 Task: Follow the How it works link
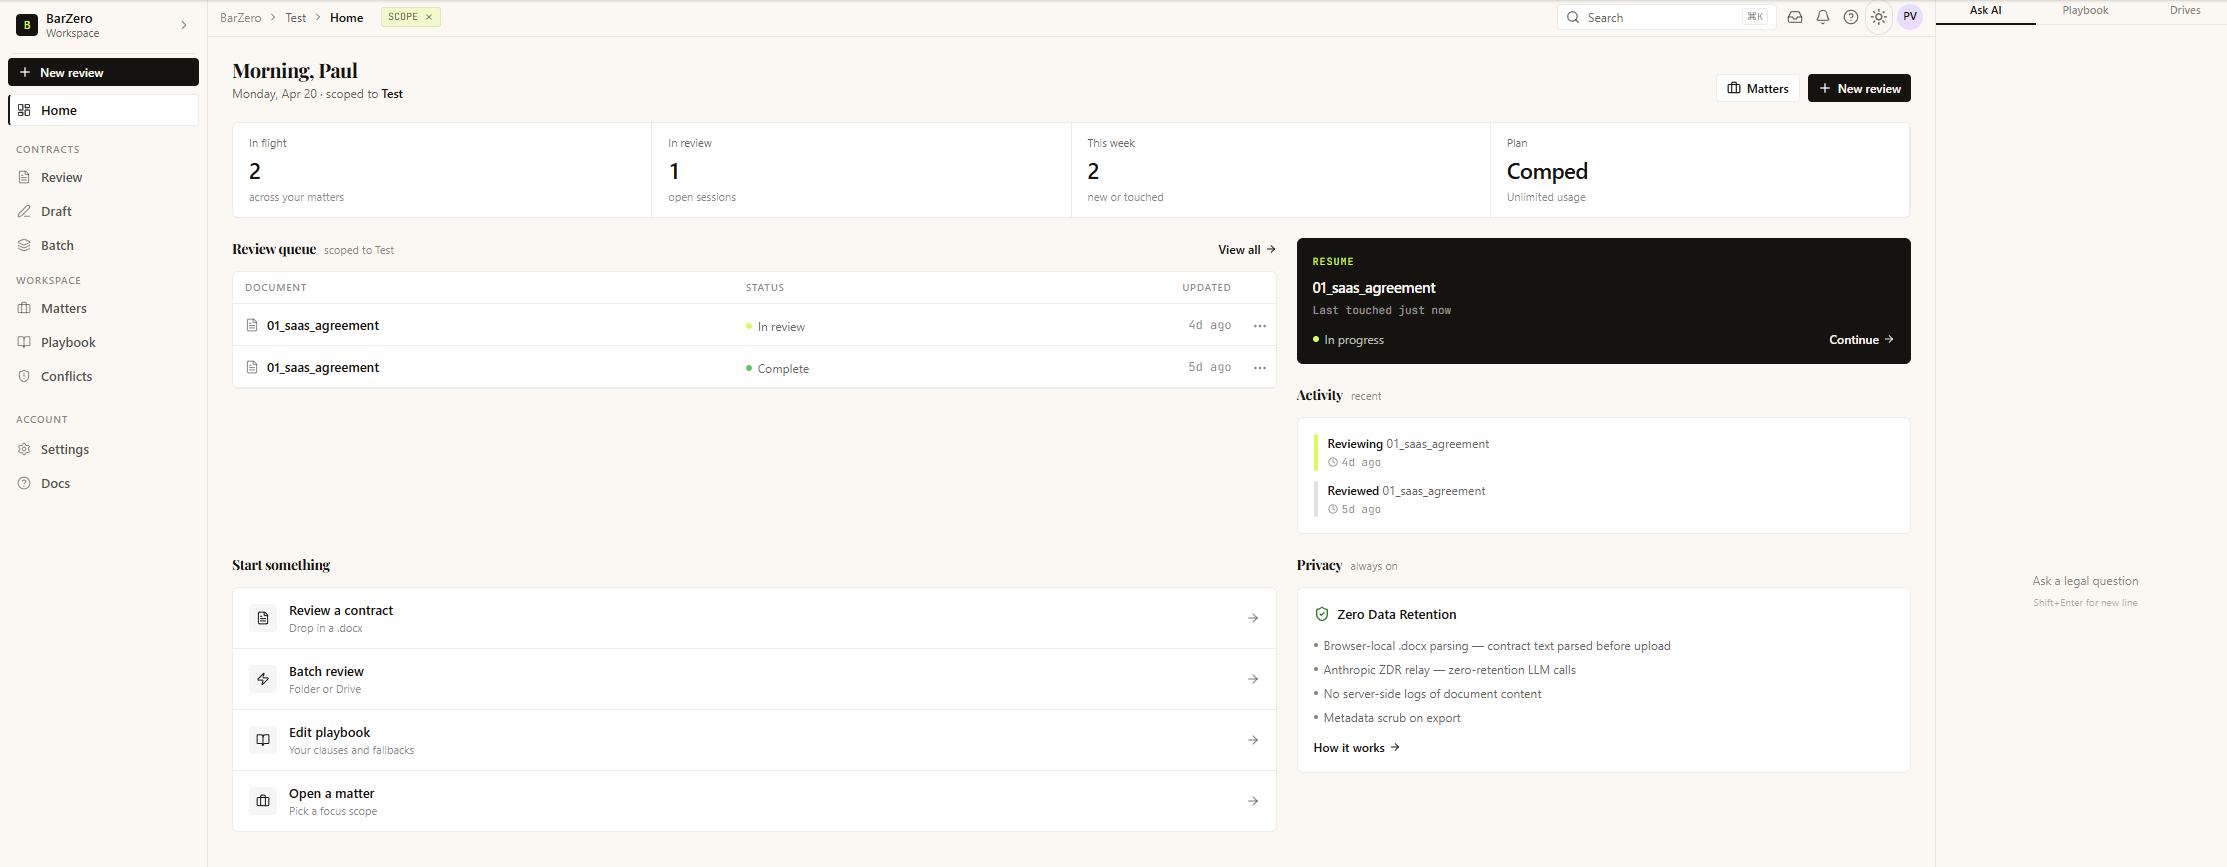coord(1356,748)
